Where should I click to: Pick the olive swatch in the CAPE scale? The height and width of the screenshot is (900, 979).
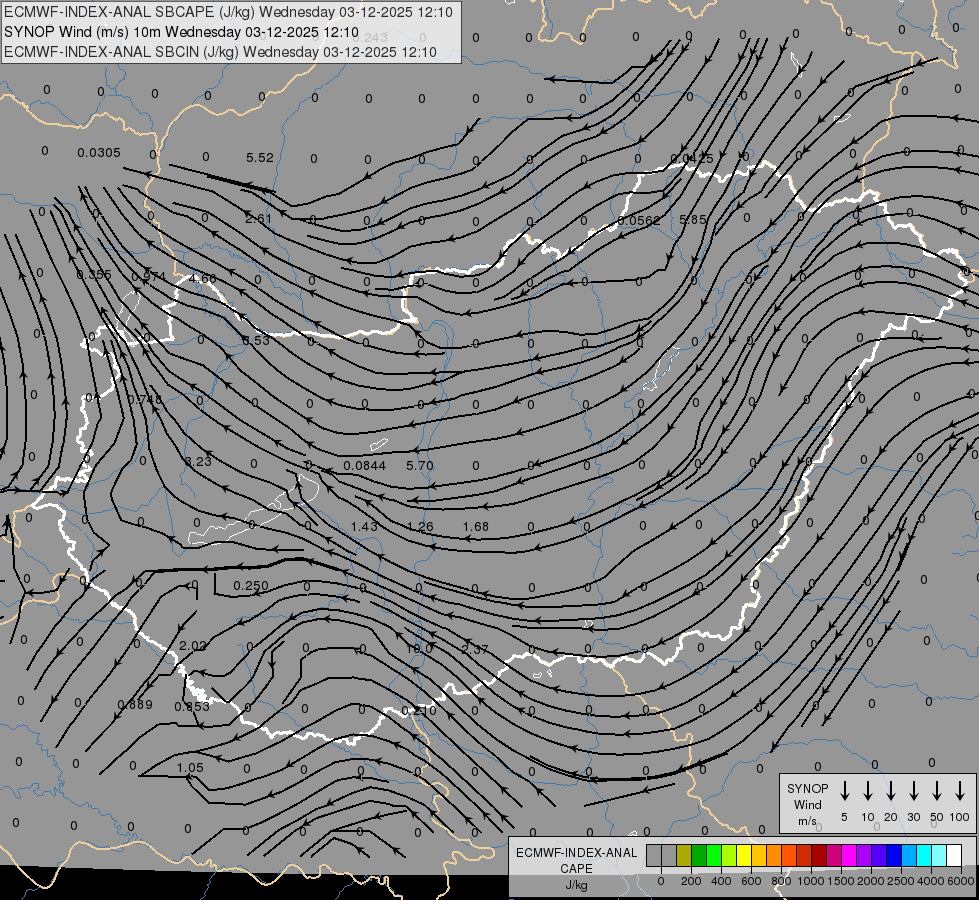pos(684,855)
